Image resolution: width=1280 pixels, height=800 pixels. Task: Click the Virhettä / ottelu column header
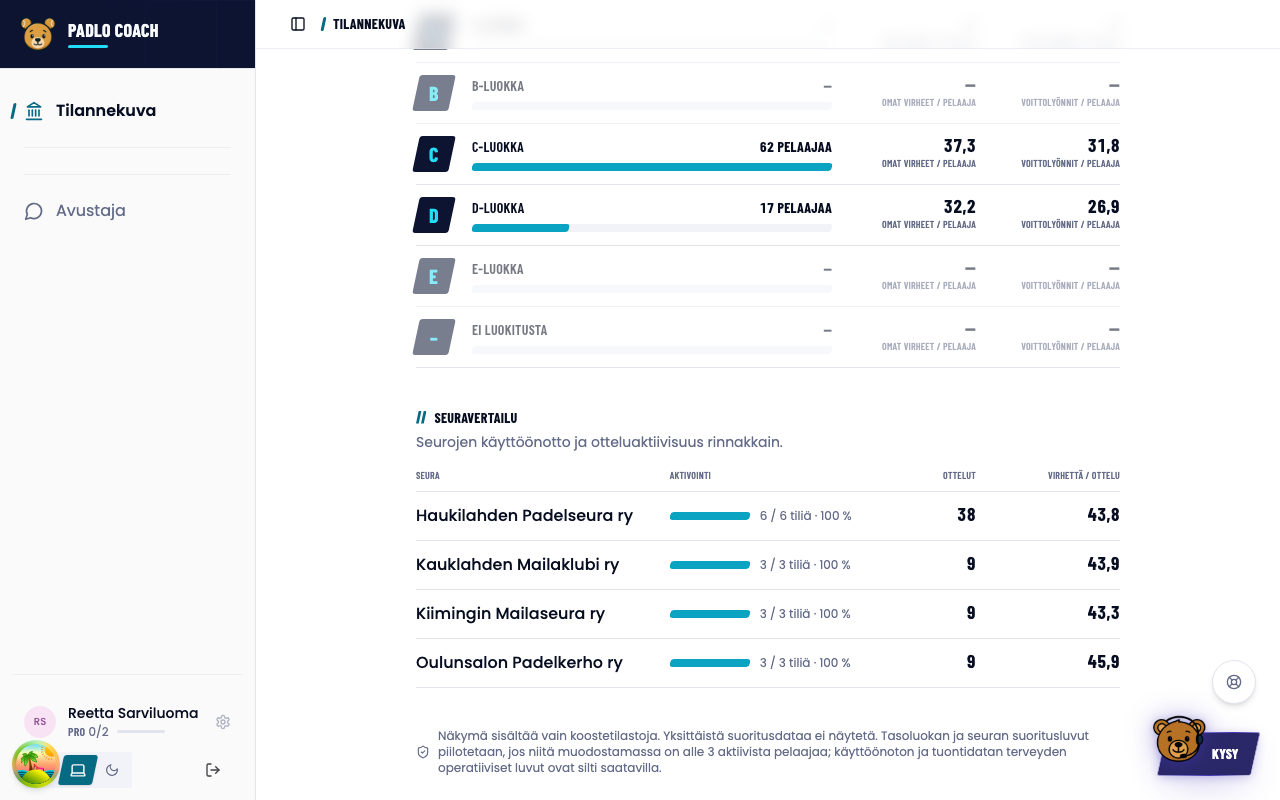1084,475
